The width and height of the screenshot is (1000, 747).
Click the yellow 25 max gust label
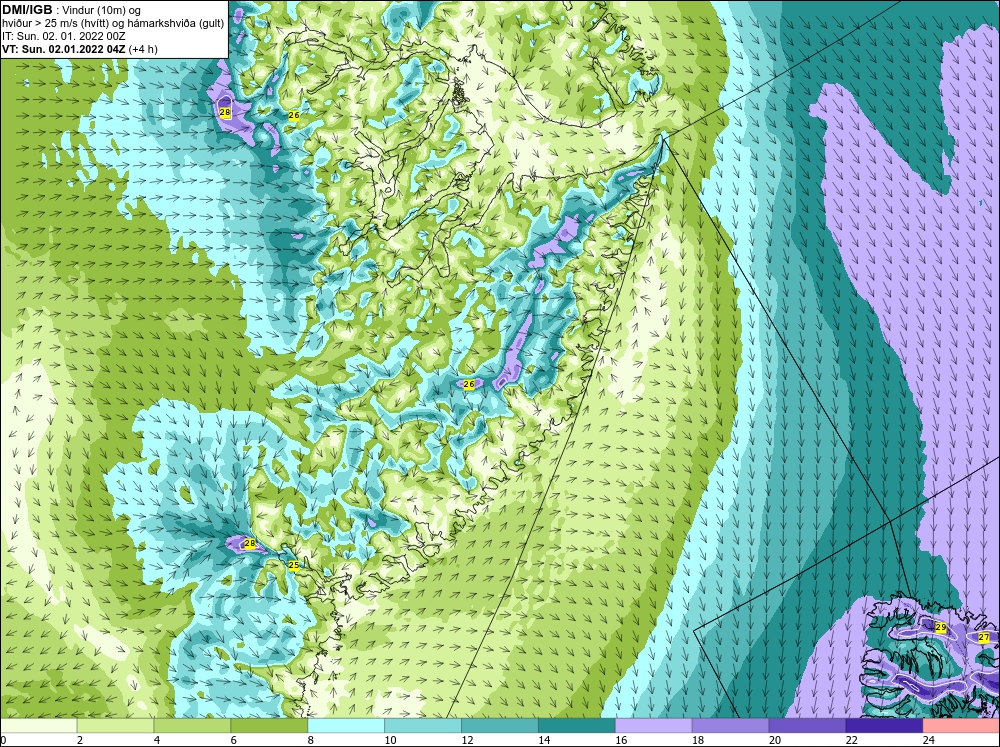[x=293, y=565]
